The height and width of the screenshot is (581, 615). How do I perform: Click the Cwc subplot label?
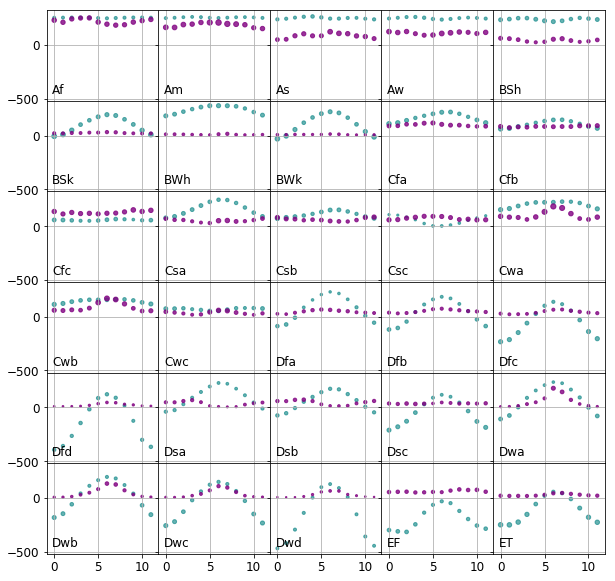176,362
